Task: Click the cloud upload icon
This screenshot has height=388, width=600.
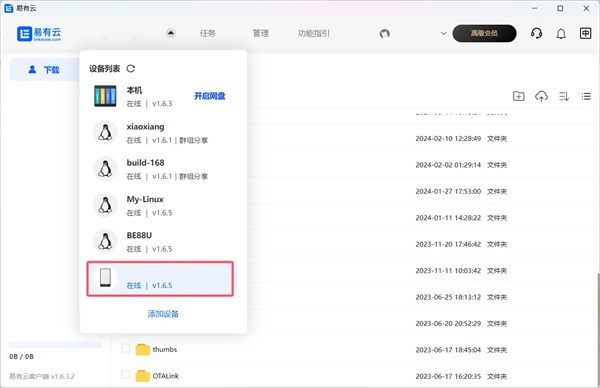Action: [x=541, y=96]
